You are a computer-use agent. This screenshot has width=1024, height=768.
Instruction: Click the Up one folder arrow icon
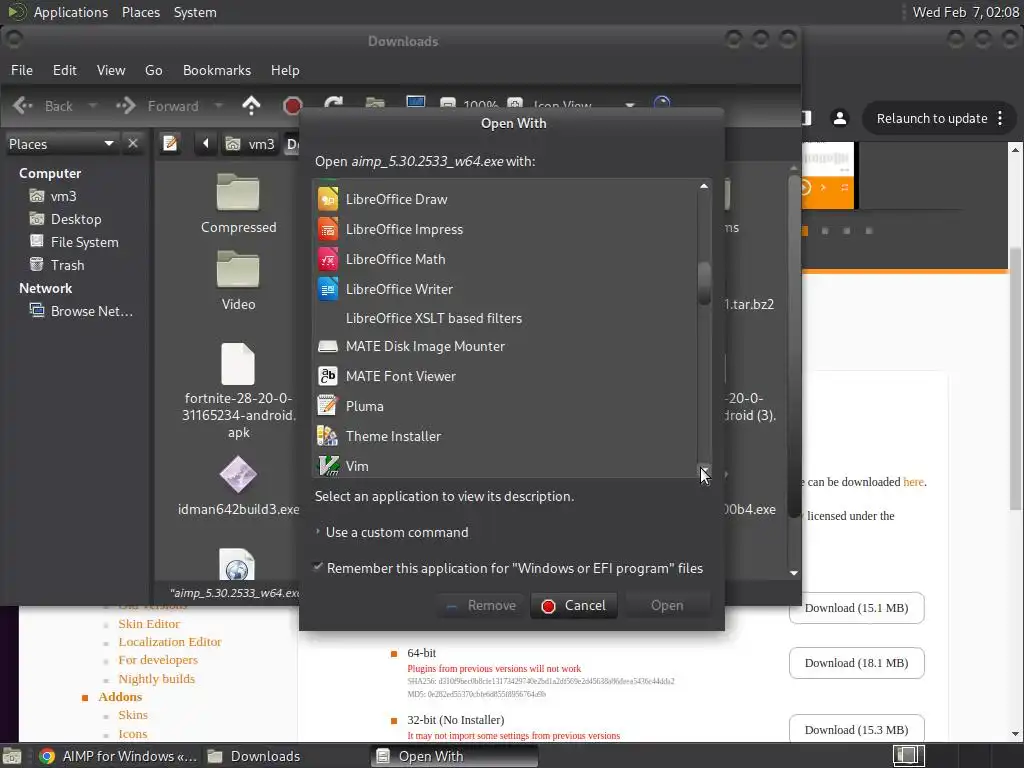coord(251,105)
